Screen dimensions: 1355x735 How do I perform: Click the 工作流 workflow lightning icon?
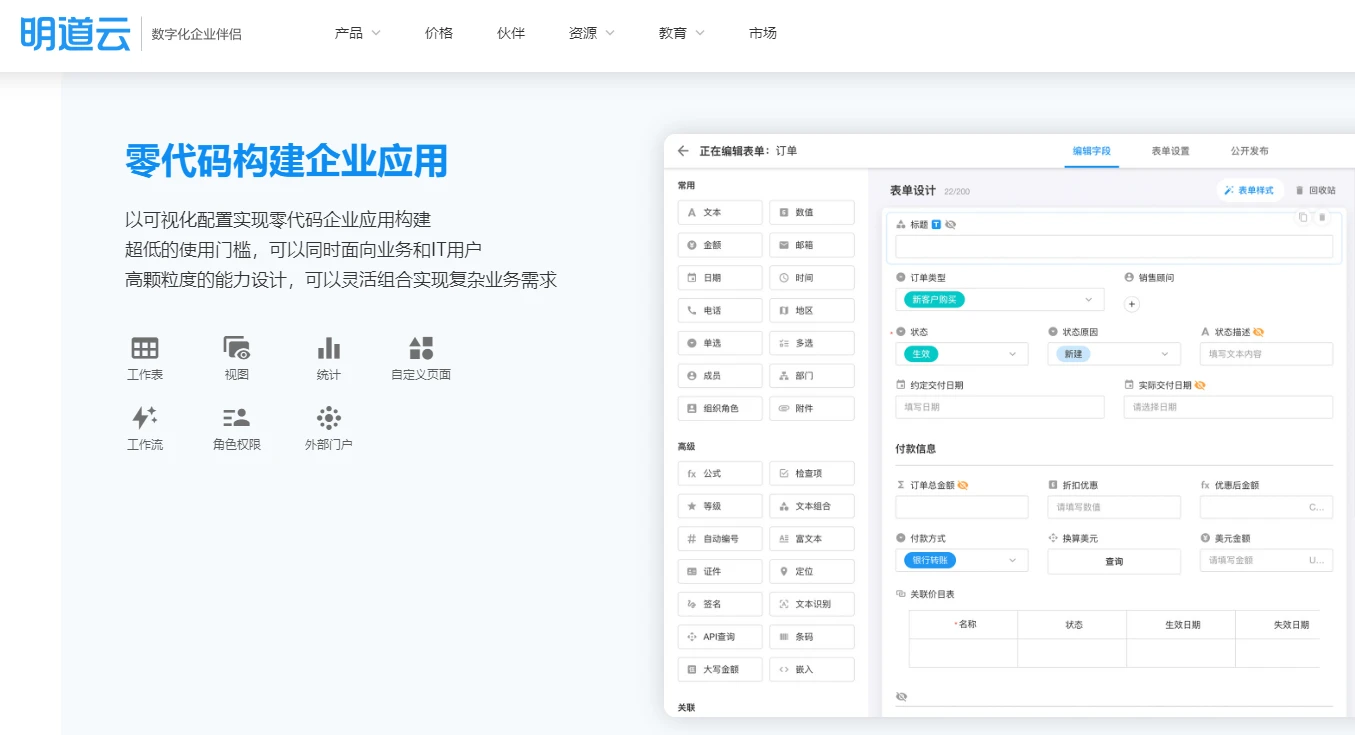point(145,418)
